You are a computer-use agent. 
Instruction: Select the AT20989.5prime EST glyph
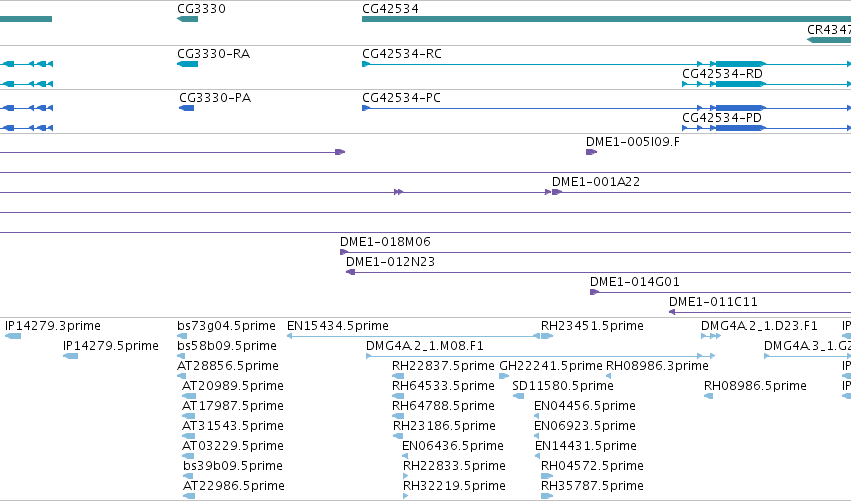click(x=189, y=396)
